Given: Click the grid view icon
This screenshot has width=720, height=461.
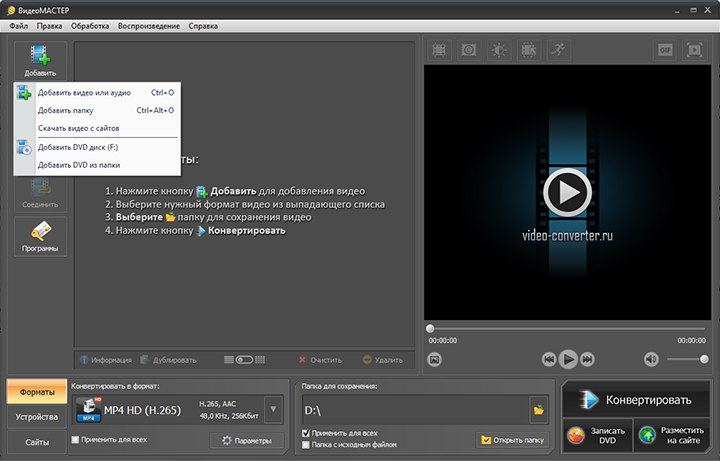Looking at the screenshot, I should [260, 360].
